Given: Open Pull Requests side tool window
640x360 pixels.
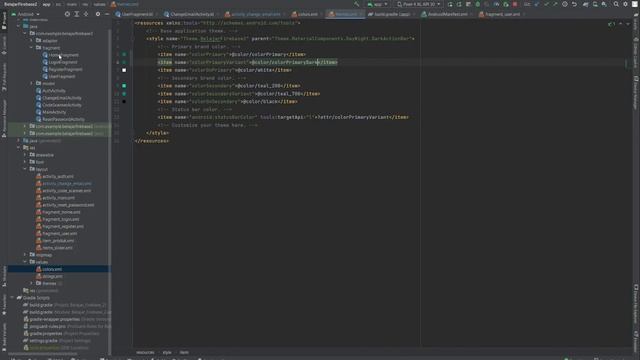Looking at the screenshot, I should coord(4,77).
